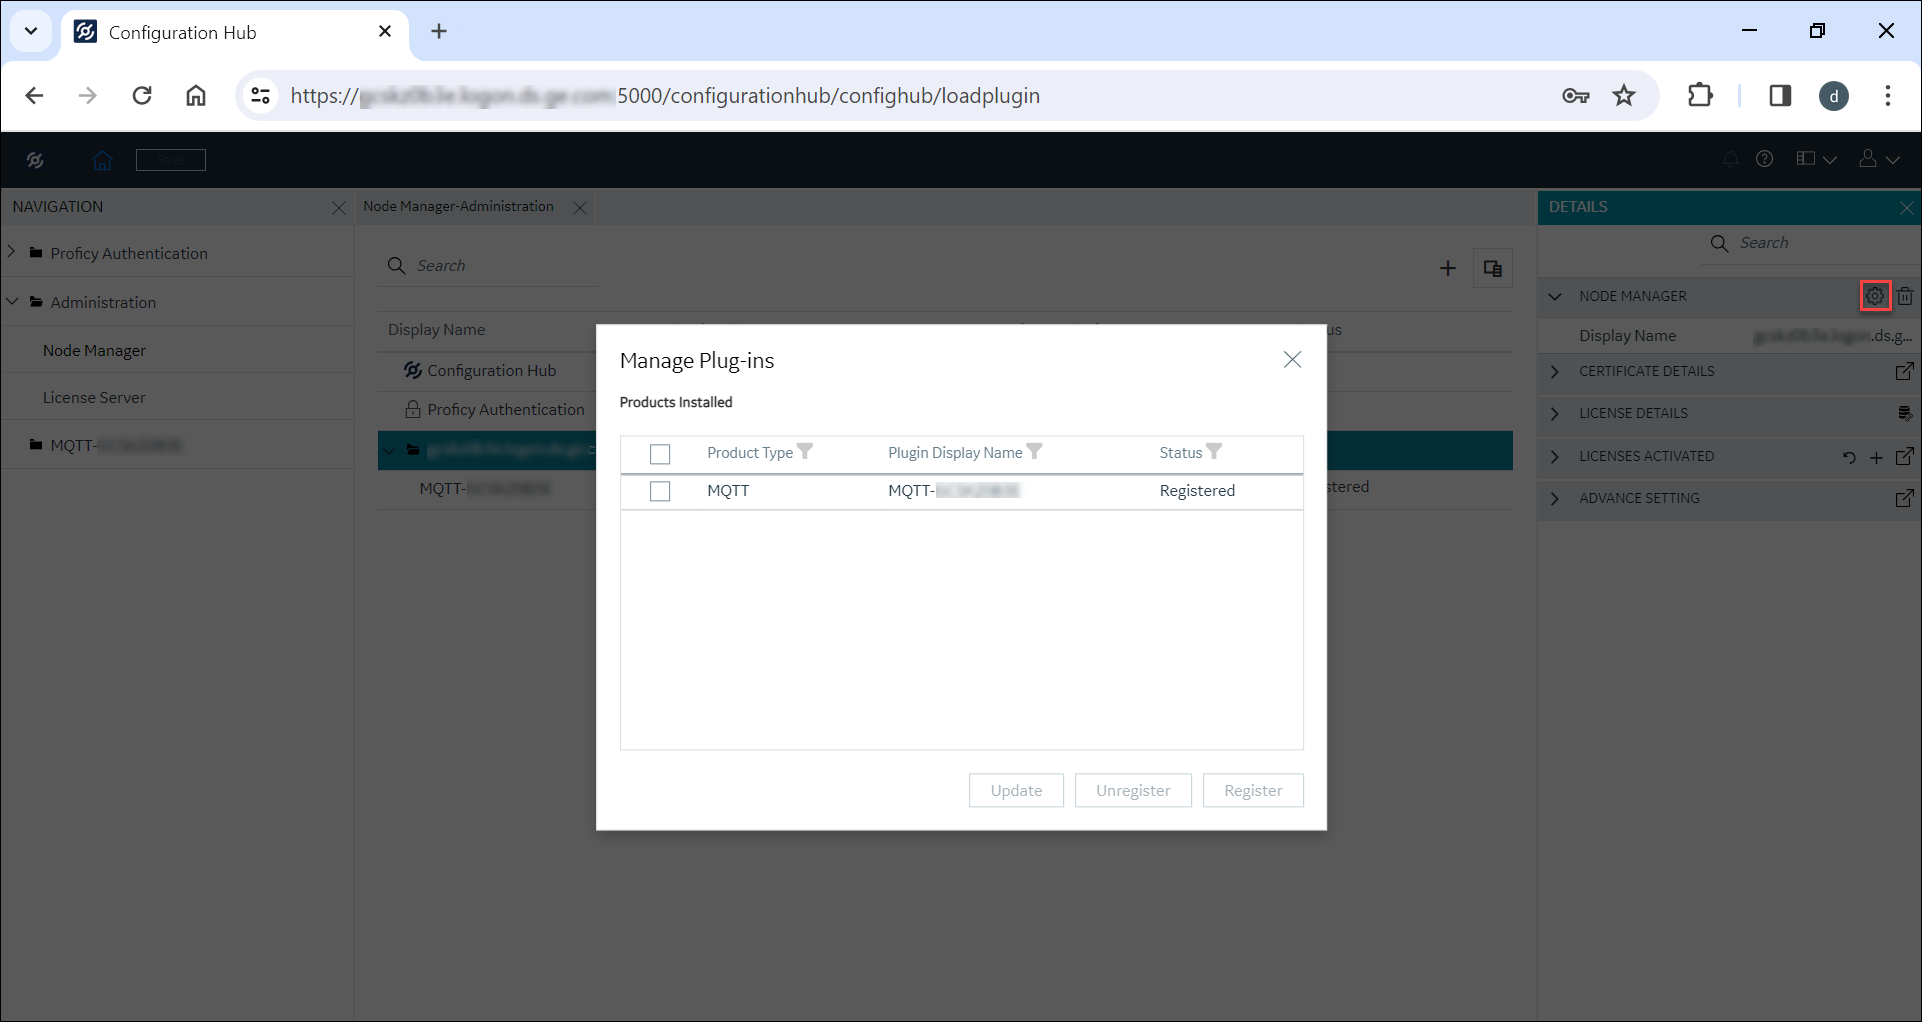Click the Node Manager delete trash icon
1922x1022 pixels.
(1905, 296)
